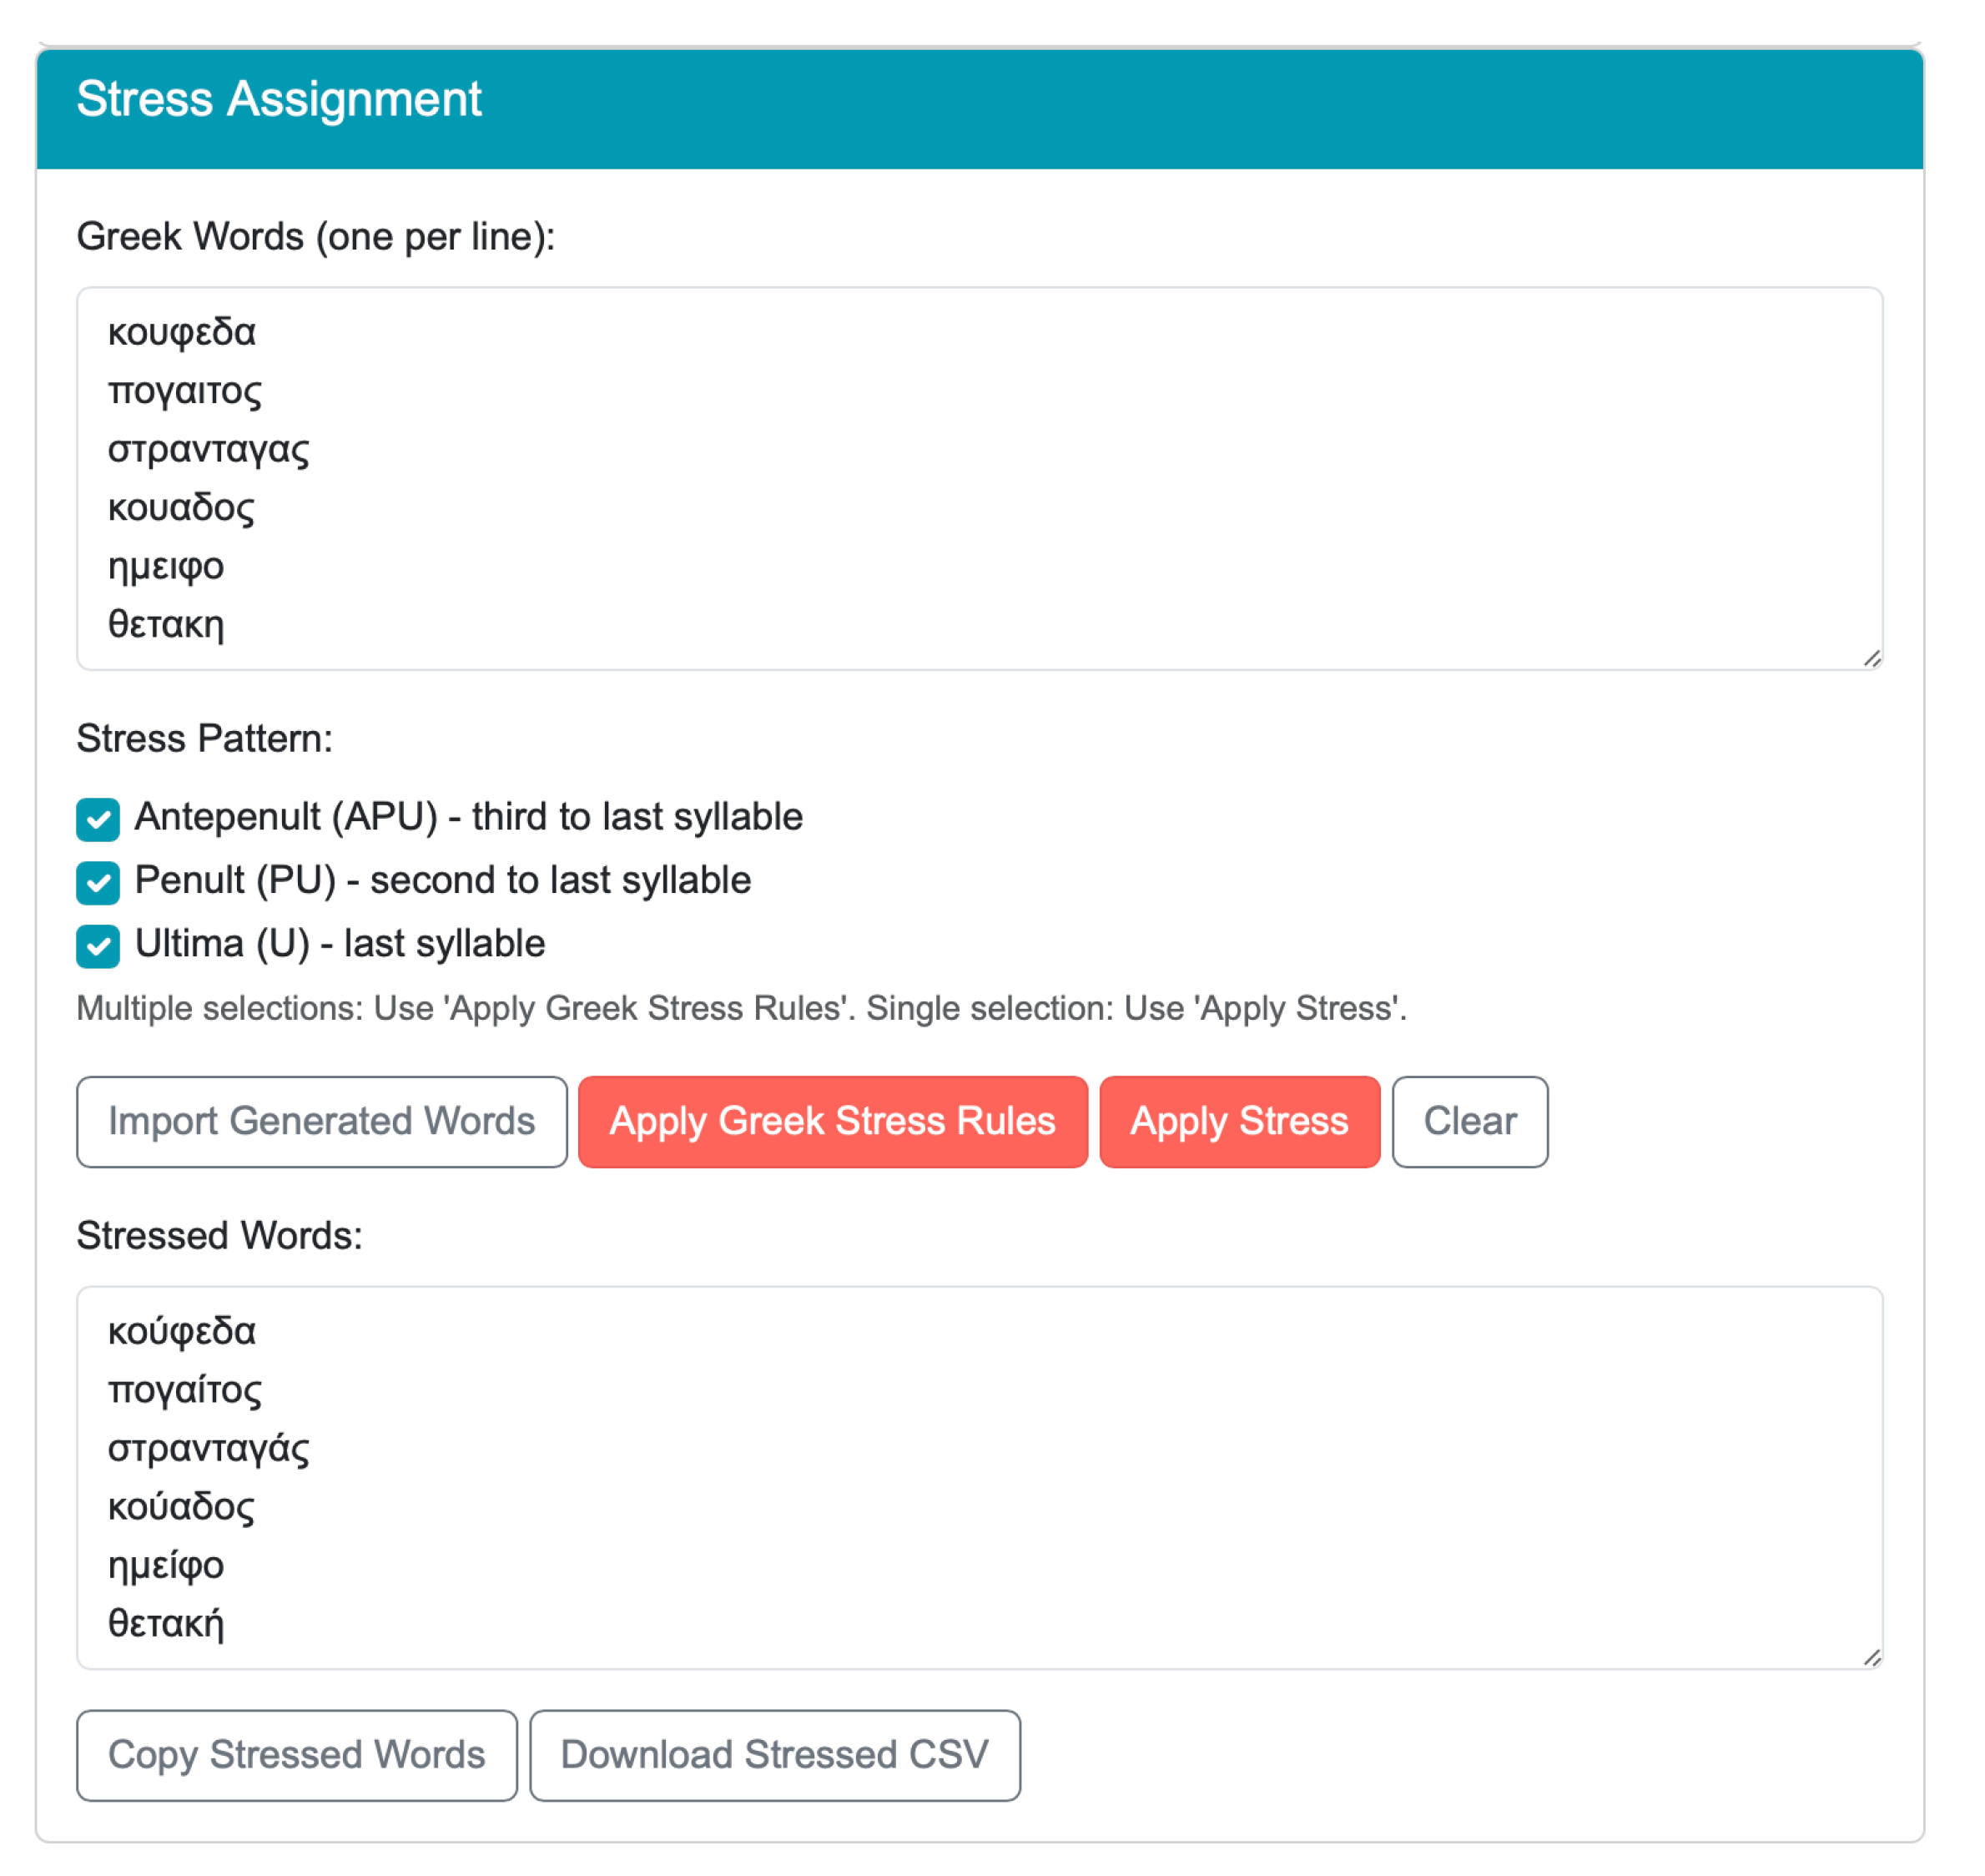Click stressed output word πογαίτος
1985x1876 pixels.
(x=185, y=1390)
